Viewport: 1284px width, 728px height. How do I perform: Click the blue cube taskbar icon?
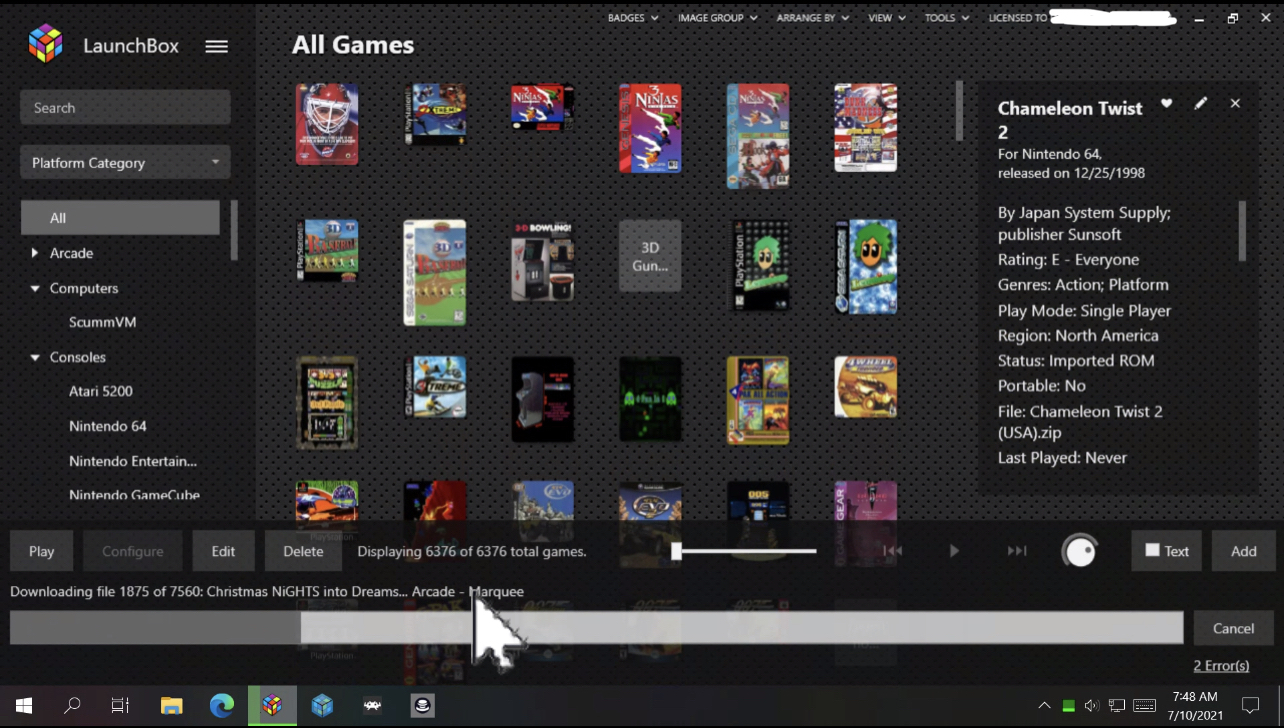pyautogui.click(x=322, y=706)
